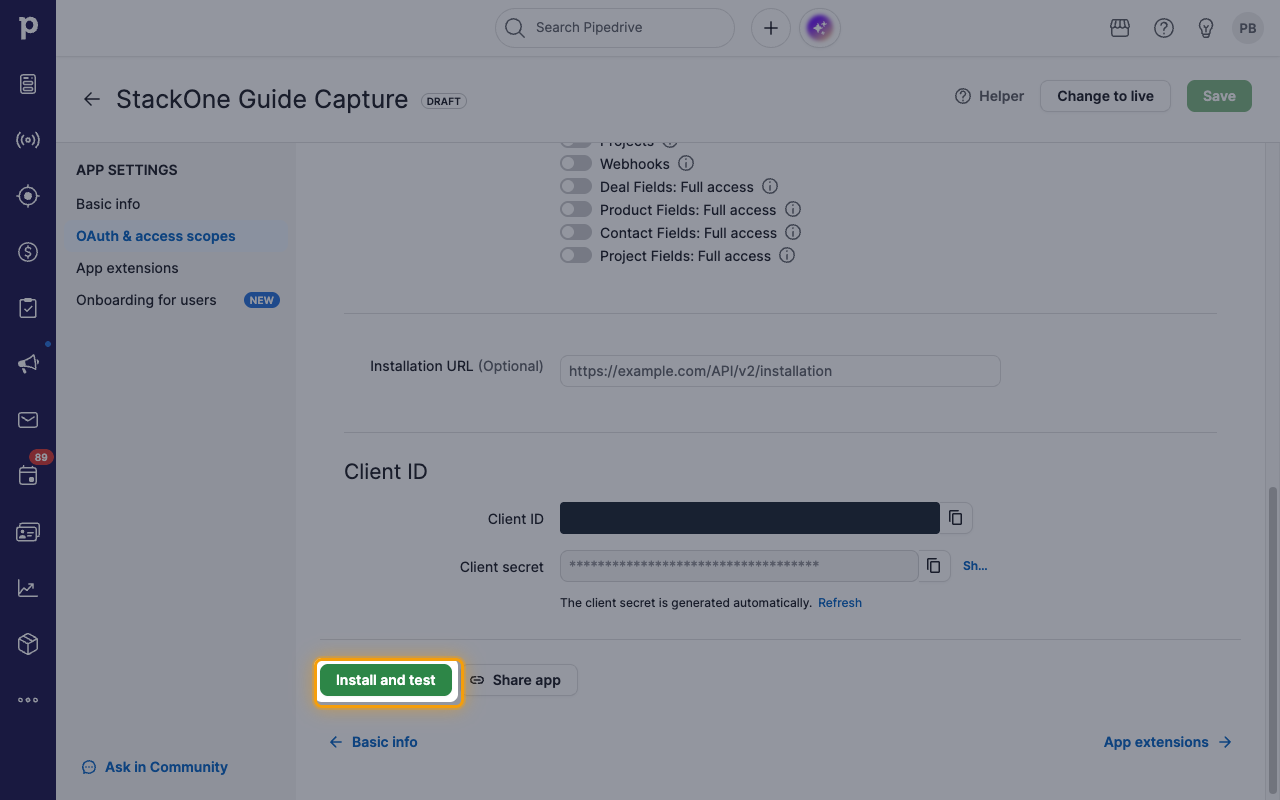Open Ask in Community link
Screen dimensions: 1280x800
[155, 767]
